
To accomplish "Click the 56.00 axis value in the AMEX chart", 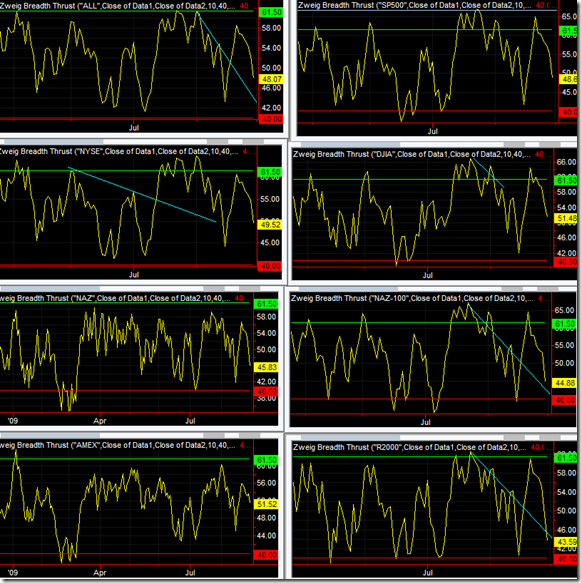I will pos(266,483).
